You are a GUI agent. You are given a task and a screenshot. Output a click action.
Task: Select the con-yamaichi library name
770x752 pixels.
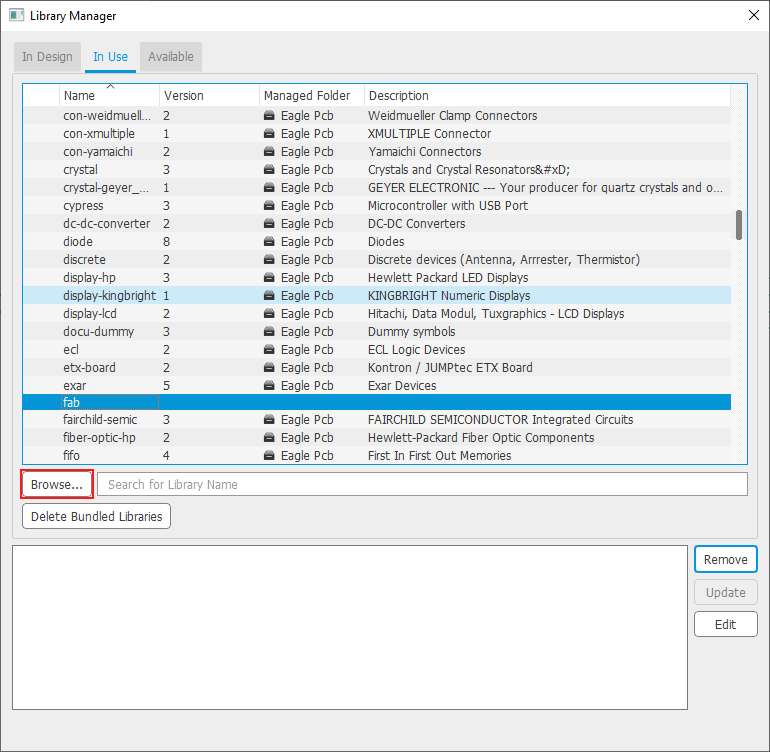pos(98,152)
